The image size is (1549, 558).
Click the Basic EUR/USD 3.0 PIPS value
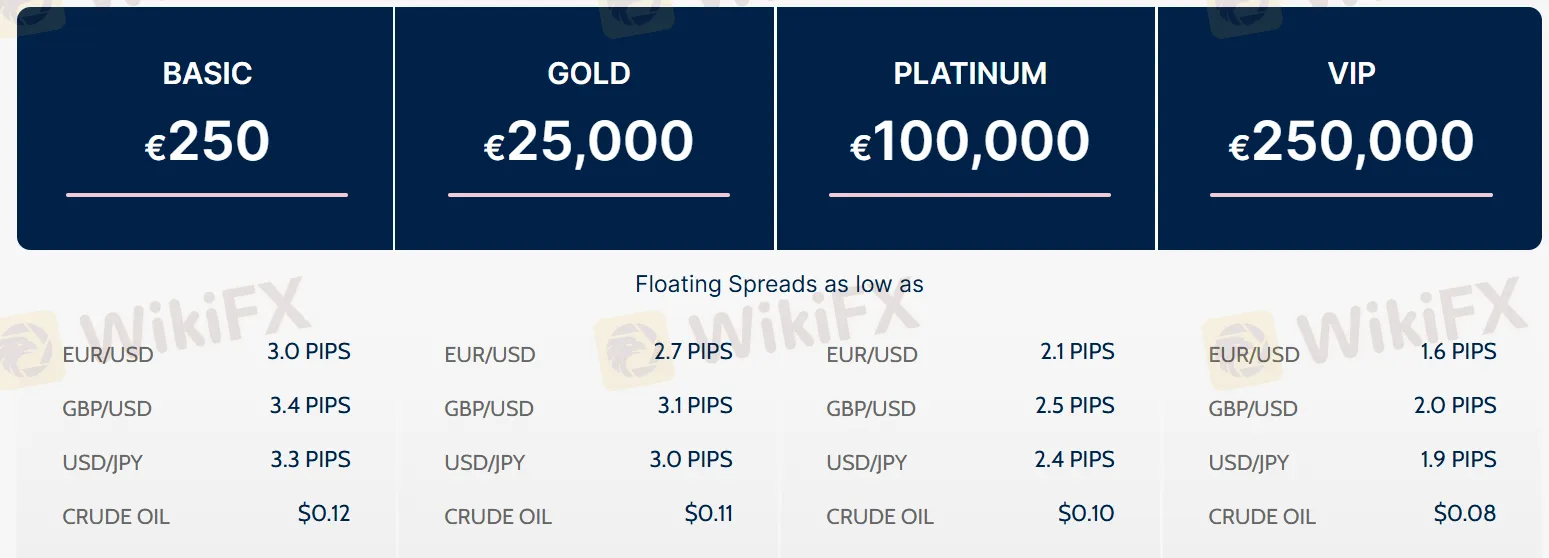(309, 351)
